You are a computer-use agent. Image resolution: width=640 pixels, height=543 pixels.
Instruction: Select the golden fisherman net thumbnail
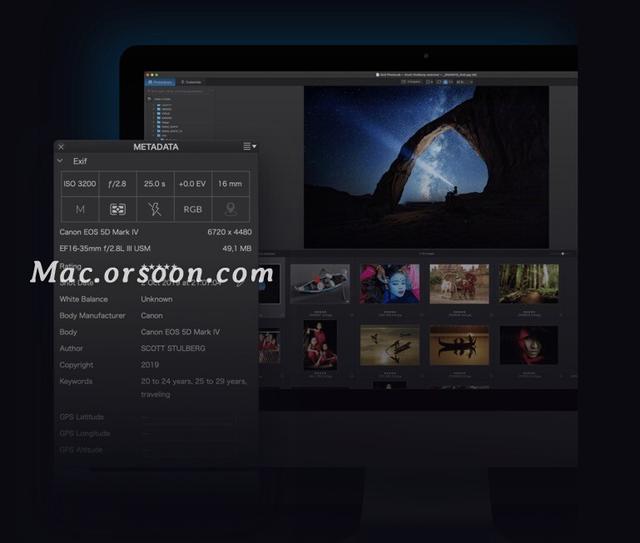pyautogui.click(x=389, y=345)
